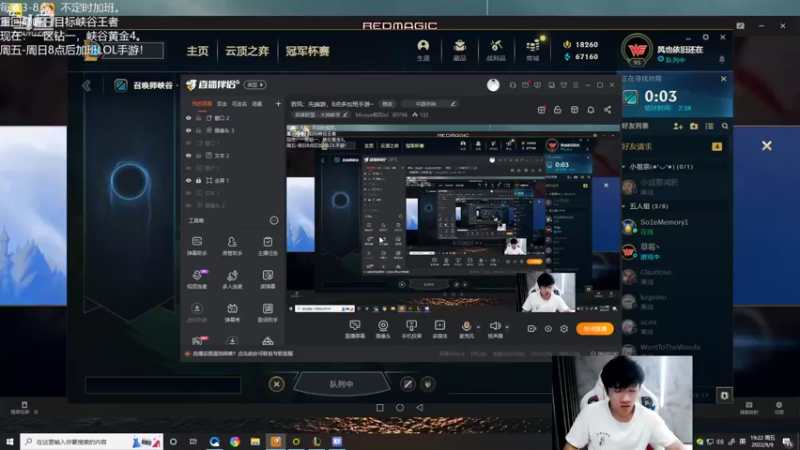Image resolution: width=800 pixels, height=450 pixels.
Task: Open 多人连麦 tool in toolbox
Action: (232, 279)
